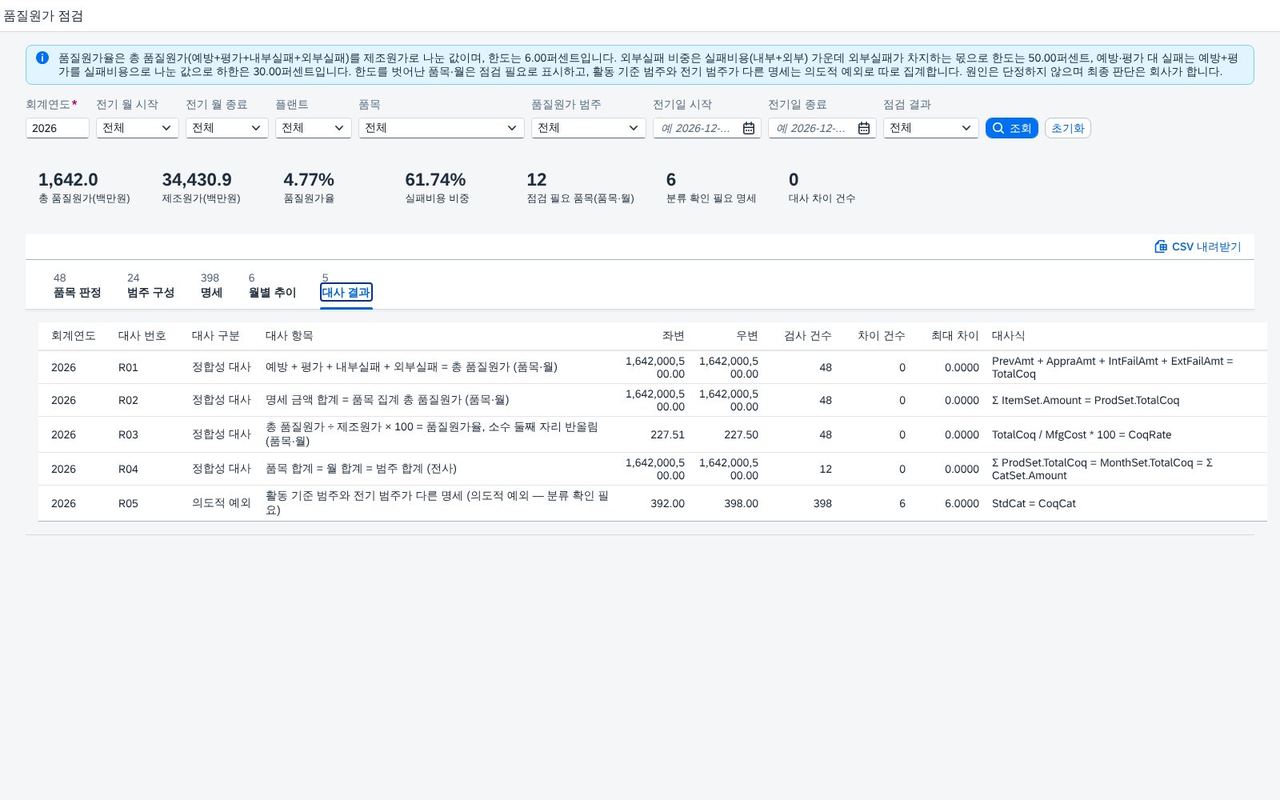Image resolution: width=1280 pixels, height=800 pixels.
Task: Focus the 회계연도 input field
Action: point(58,128)
